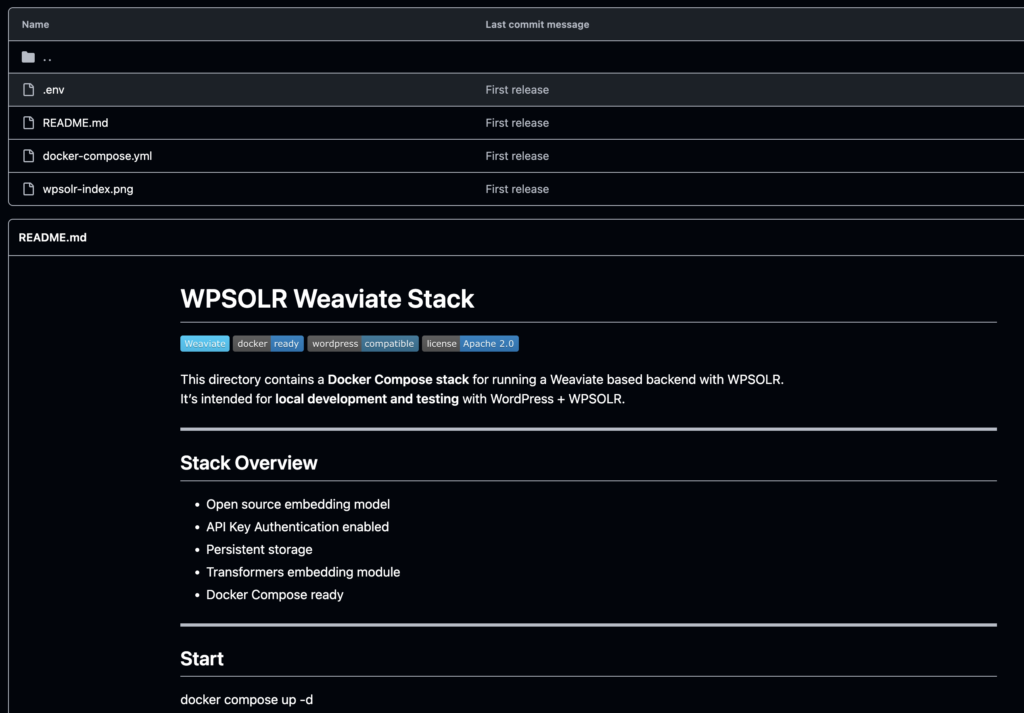Viewport: 1024px width, 713px height.
Task: Open First release commit for wpsolr-index.png
Action: [517, 189]
